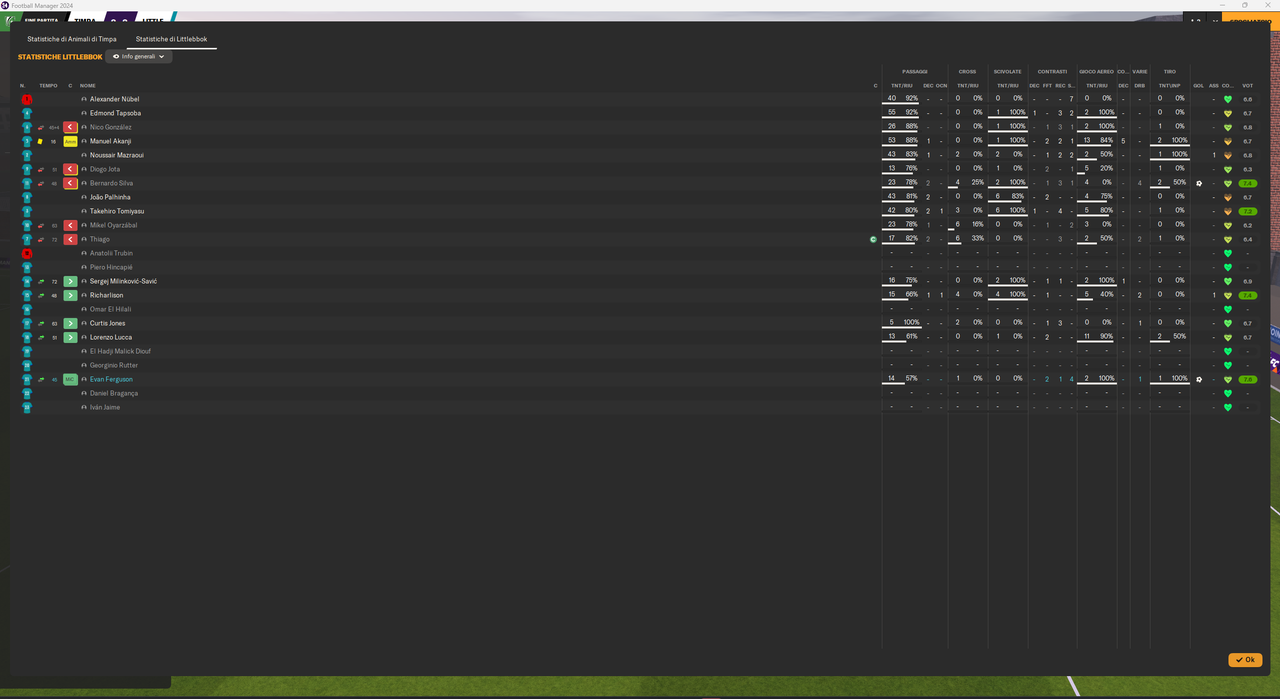Click the shirt icon beside Edmond Tapsoba
Screen dimensions: 1280x699
[27, 113]
